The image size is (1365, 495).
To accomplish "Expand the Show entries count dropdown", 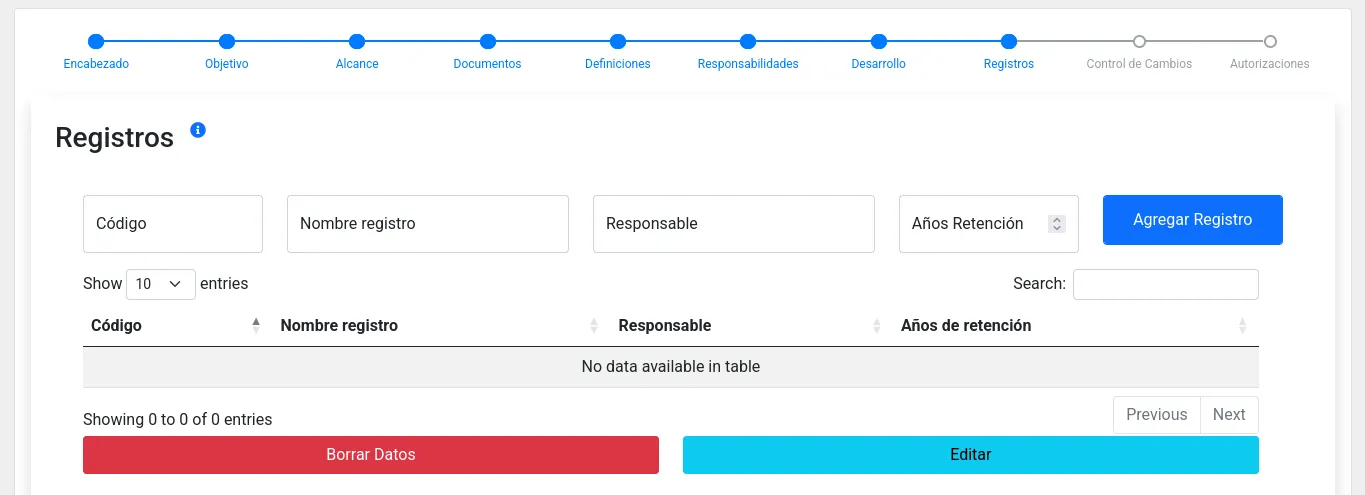I will tap(160, 284).
